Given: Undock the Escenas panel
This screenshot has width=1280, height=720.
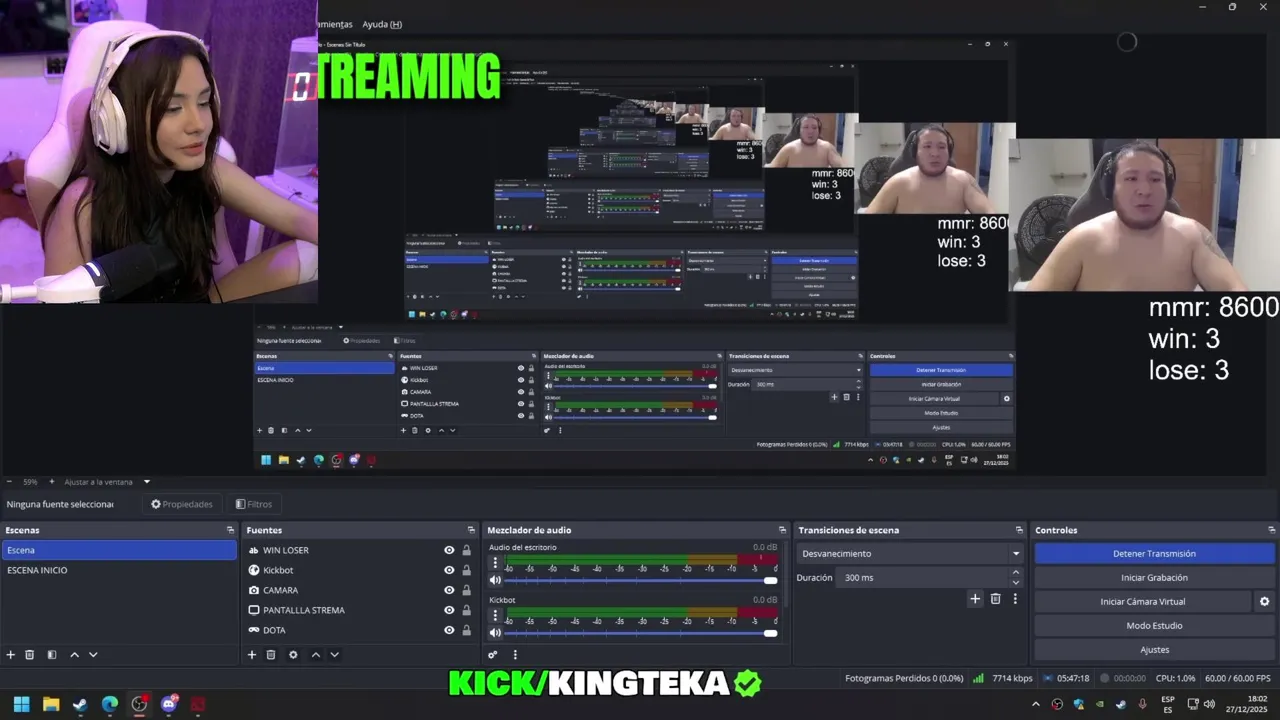Looking at the screenshot, I should pos(231,530).
